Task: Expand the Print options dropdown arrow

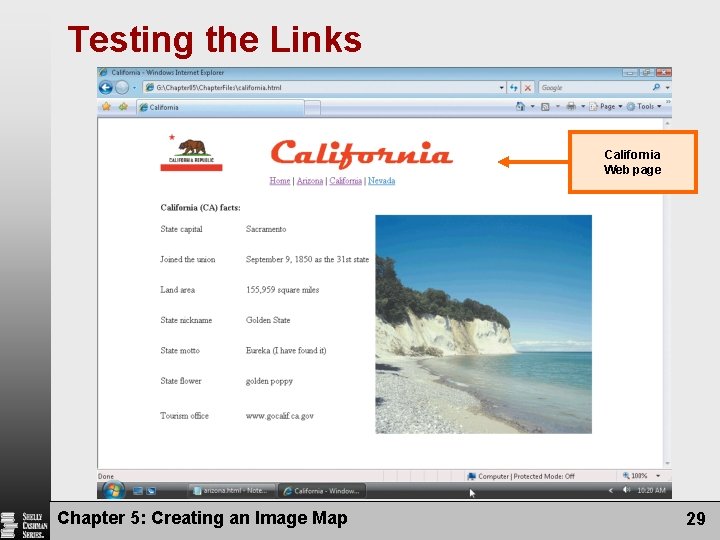Action: (583, 107)
